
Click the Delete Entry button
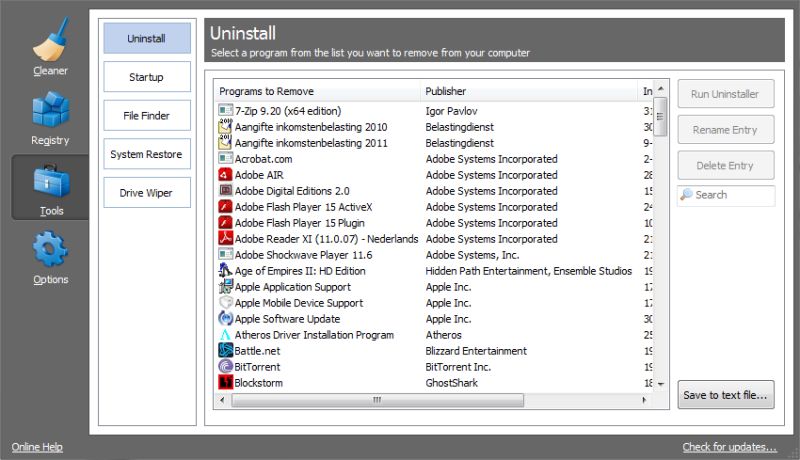pyautogui.click(x=726, y=165)
